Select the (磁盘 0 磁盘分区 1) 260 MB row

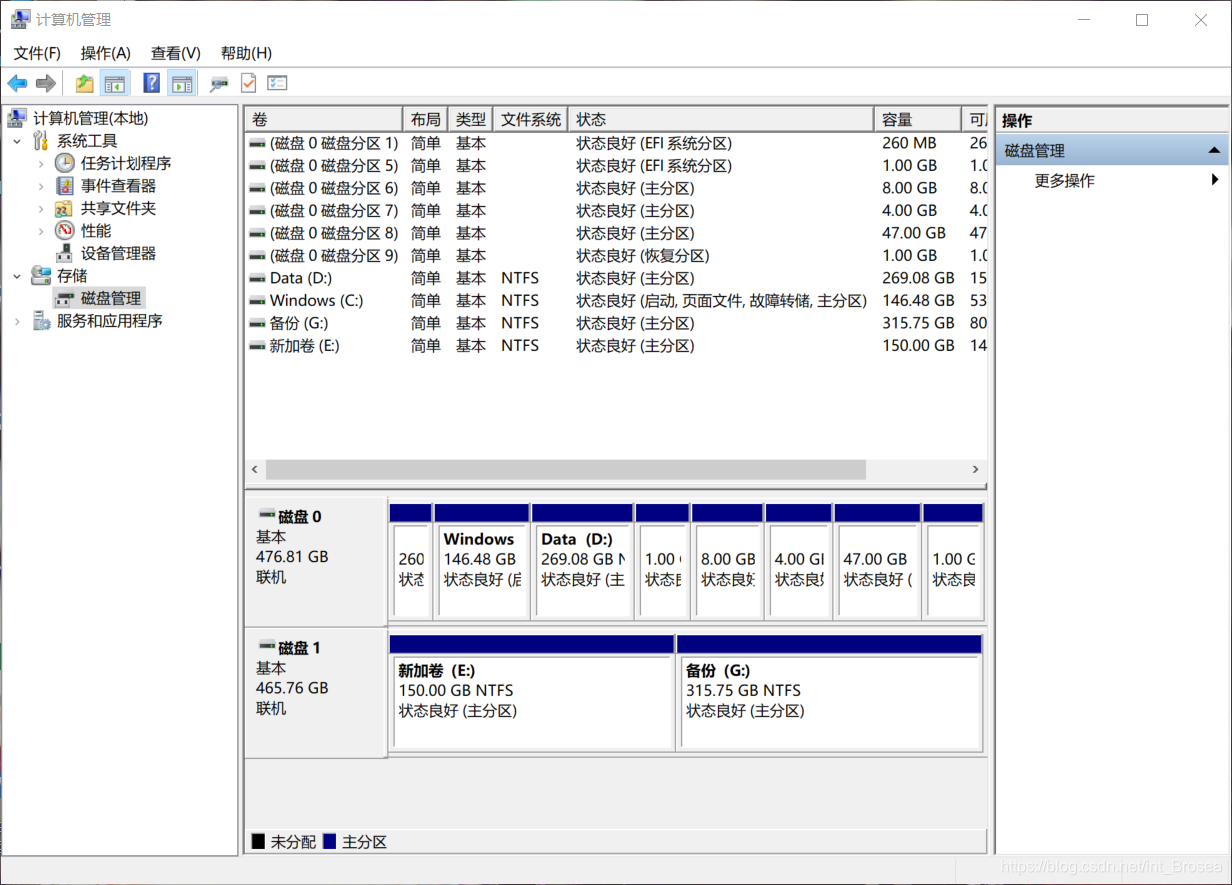coord(616,143)
